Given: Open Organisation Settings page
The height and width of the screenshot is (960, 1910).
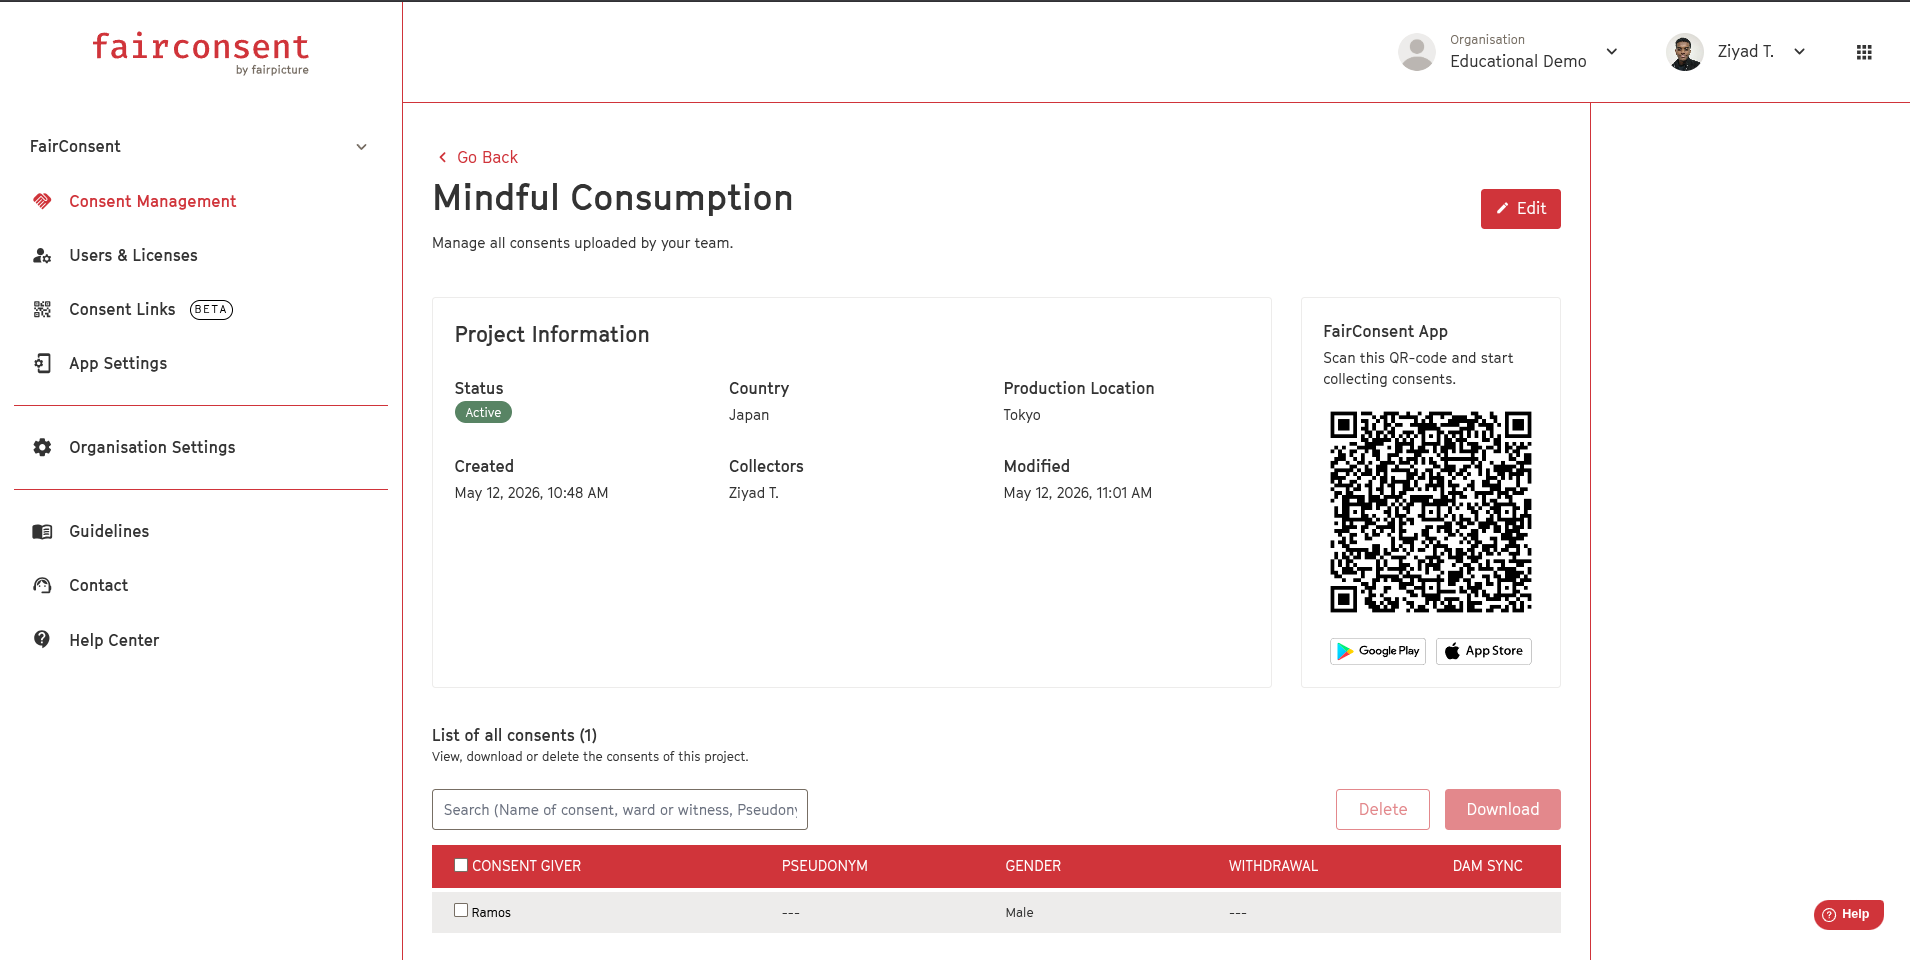Looking at the screenshot, I should pos(152,447).
